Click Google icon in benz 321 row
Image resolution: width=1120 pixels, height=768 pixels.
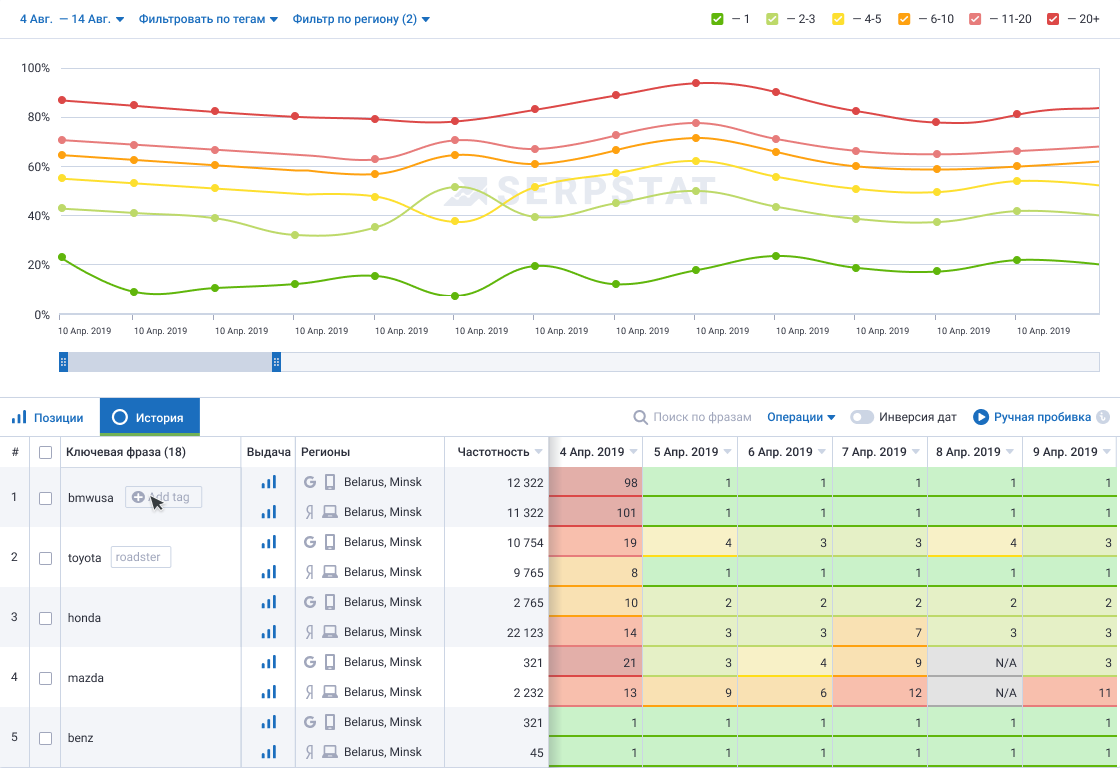310,722
